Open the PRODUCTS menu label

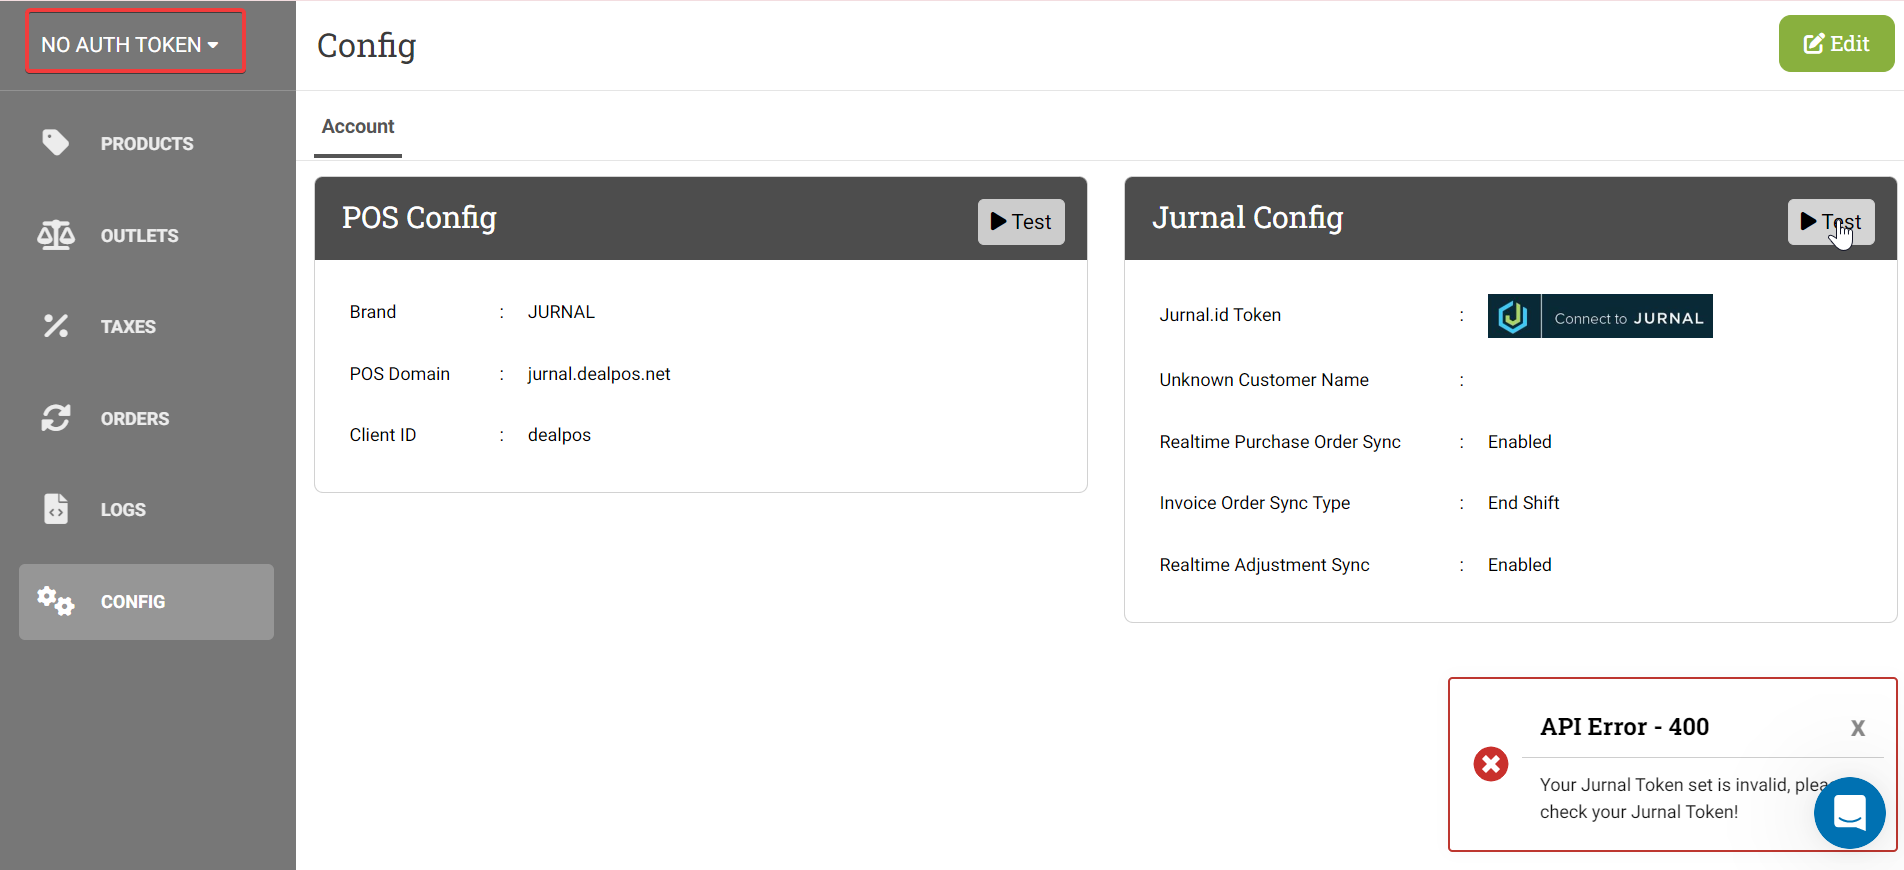[147, 144]
